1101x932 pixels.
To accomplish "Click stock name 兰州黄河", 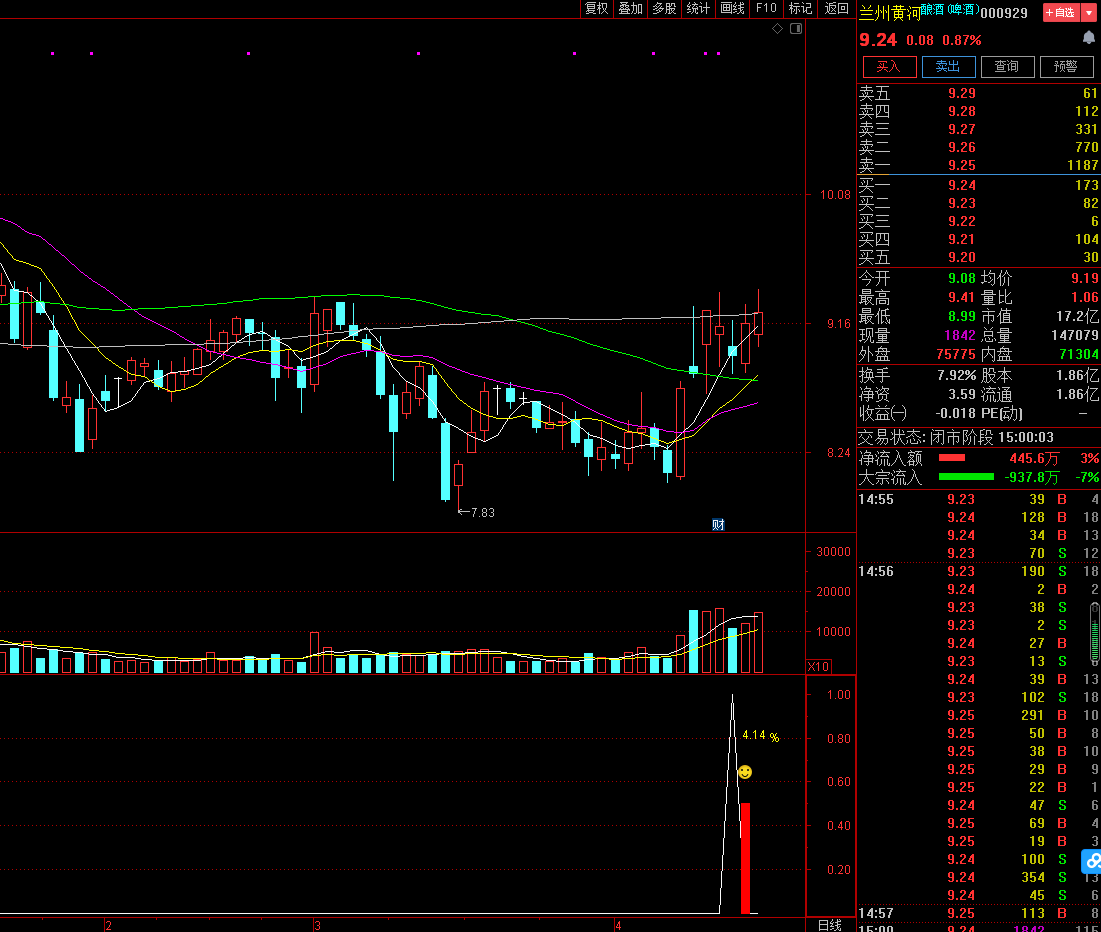I will tap(890, 13).
